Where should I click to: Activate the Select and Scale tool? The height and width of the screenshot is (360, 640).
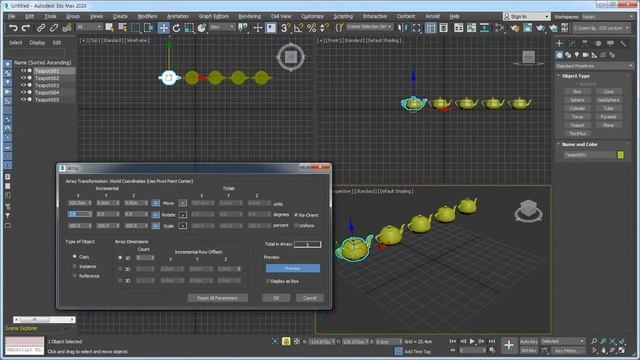pos(189,28)
